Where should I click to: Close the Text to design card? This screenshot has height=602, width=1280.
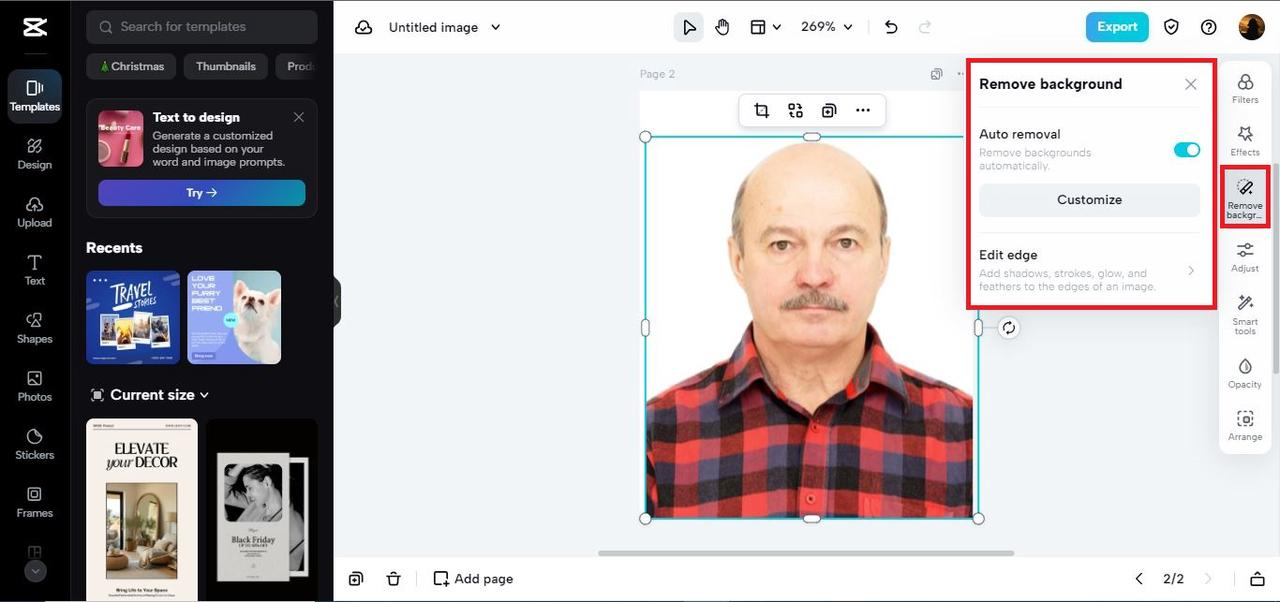click(x=299, y=117)
